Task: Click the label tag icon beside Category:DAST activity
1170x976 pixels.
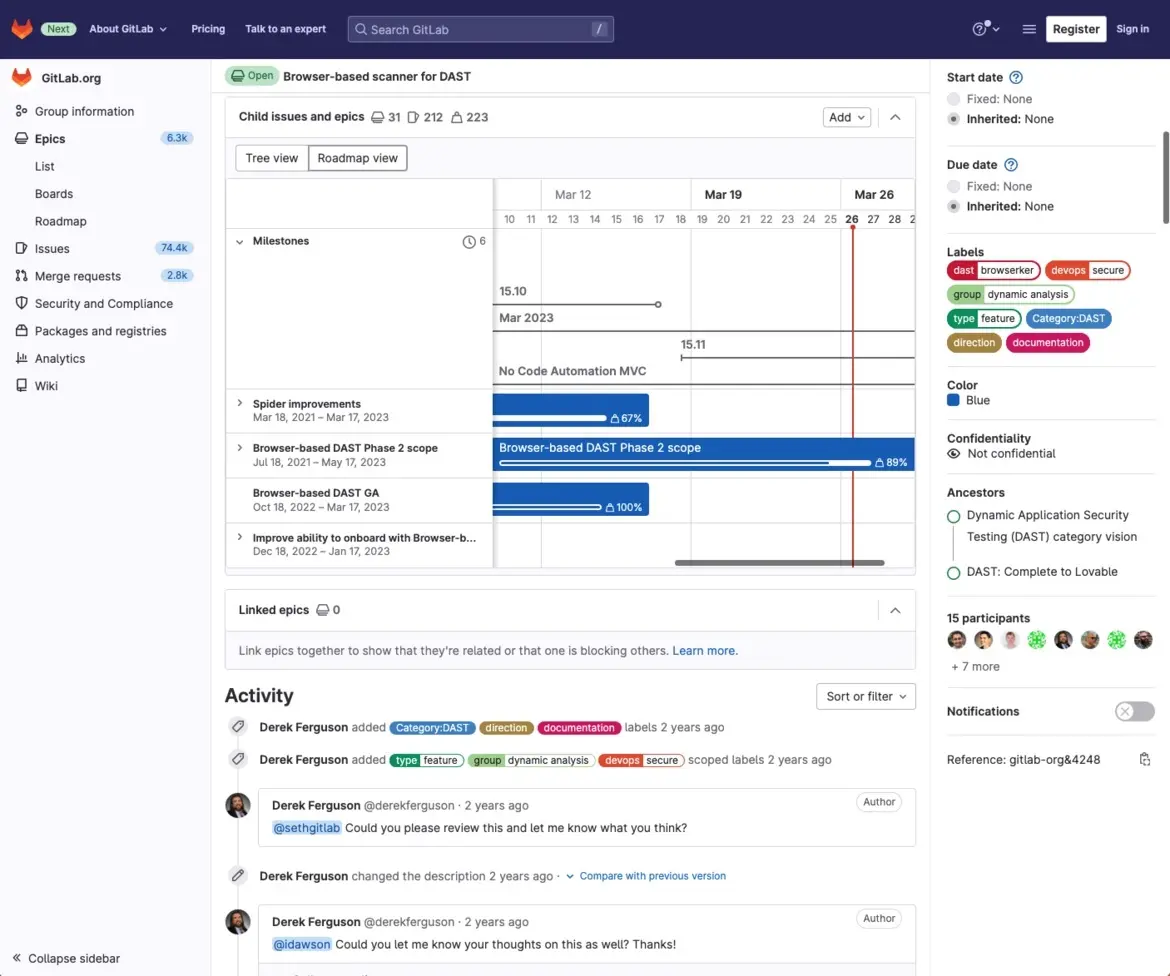Action: tap(238, 727)
